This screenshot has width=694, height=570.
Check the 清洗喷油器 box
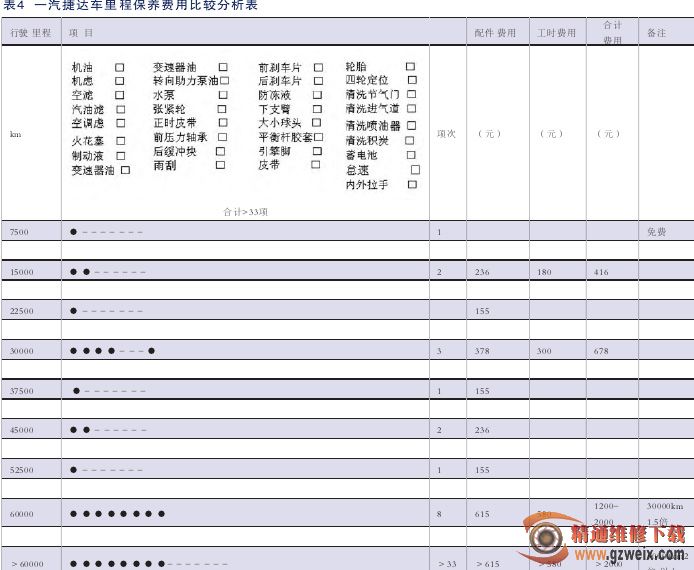click(x=411, y=126)
